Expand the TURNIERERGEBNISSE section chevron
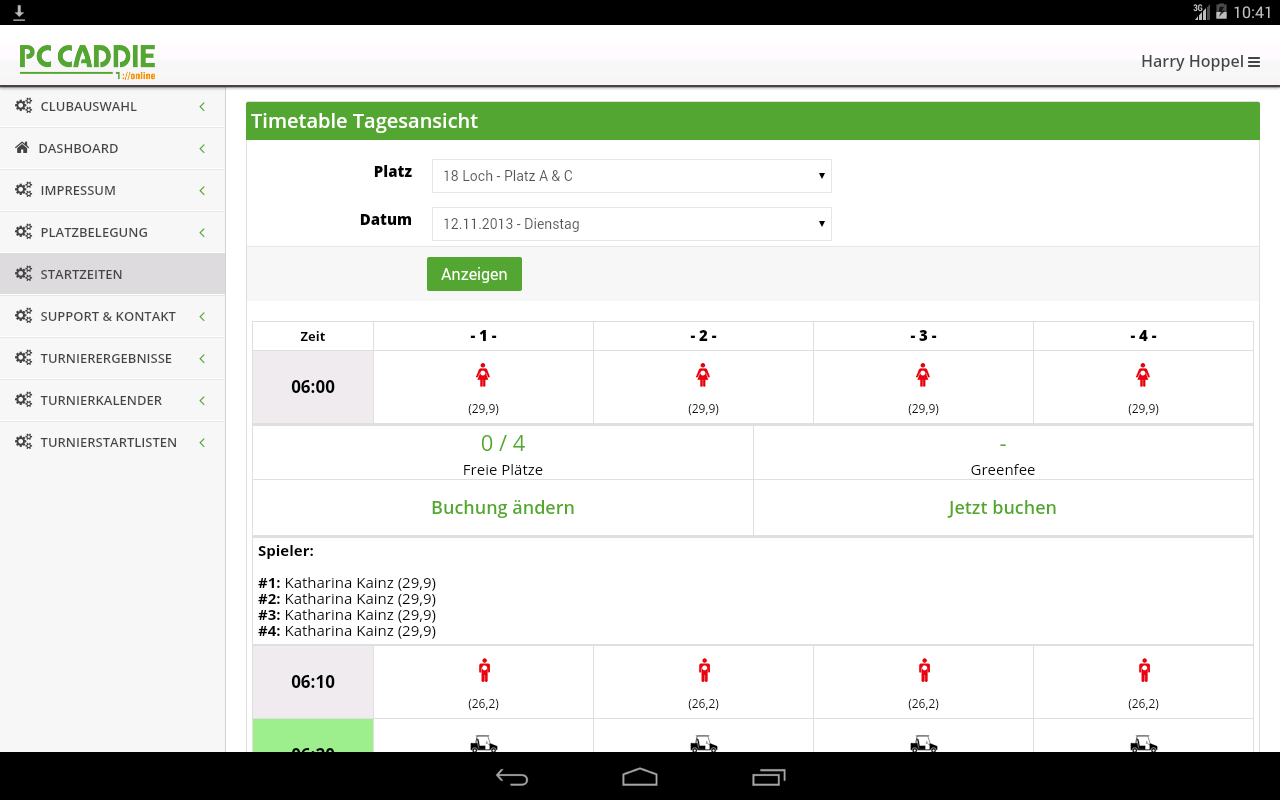This screenshot has height=800, width=1280. pyautogui.click(x=203, y=358)
